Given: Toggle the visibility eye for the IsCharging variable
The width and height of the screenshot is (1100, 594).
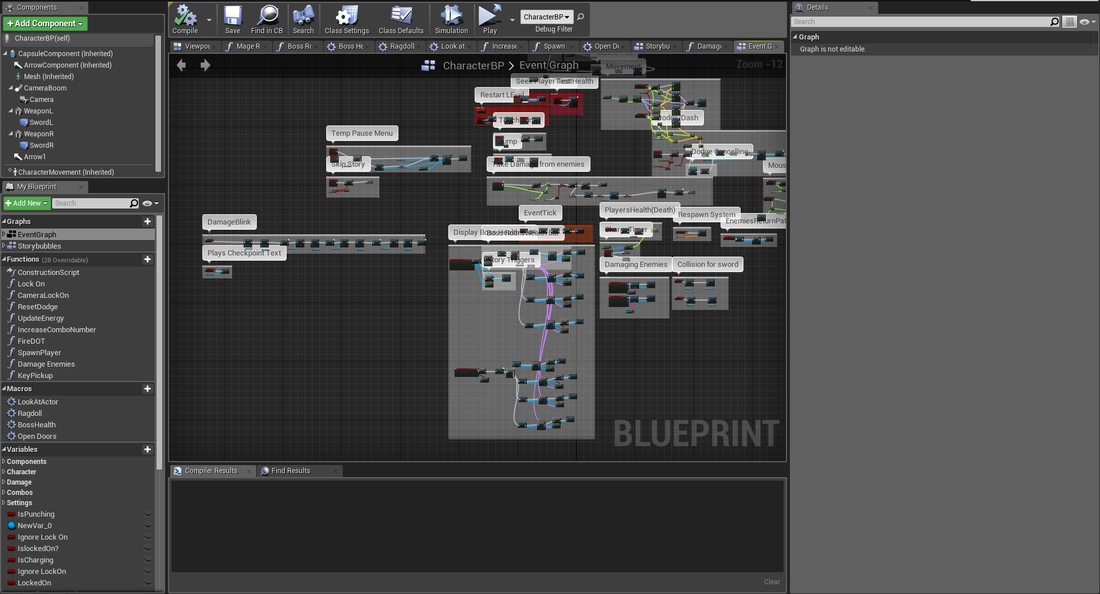Looking at the screenshot, I should tap(148, 560).
